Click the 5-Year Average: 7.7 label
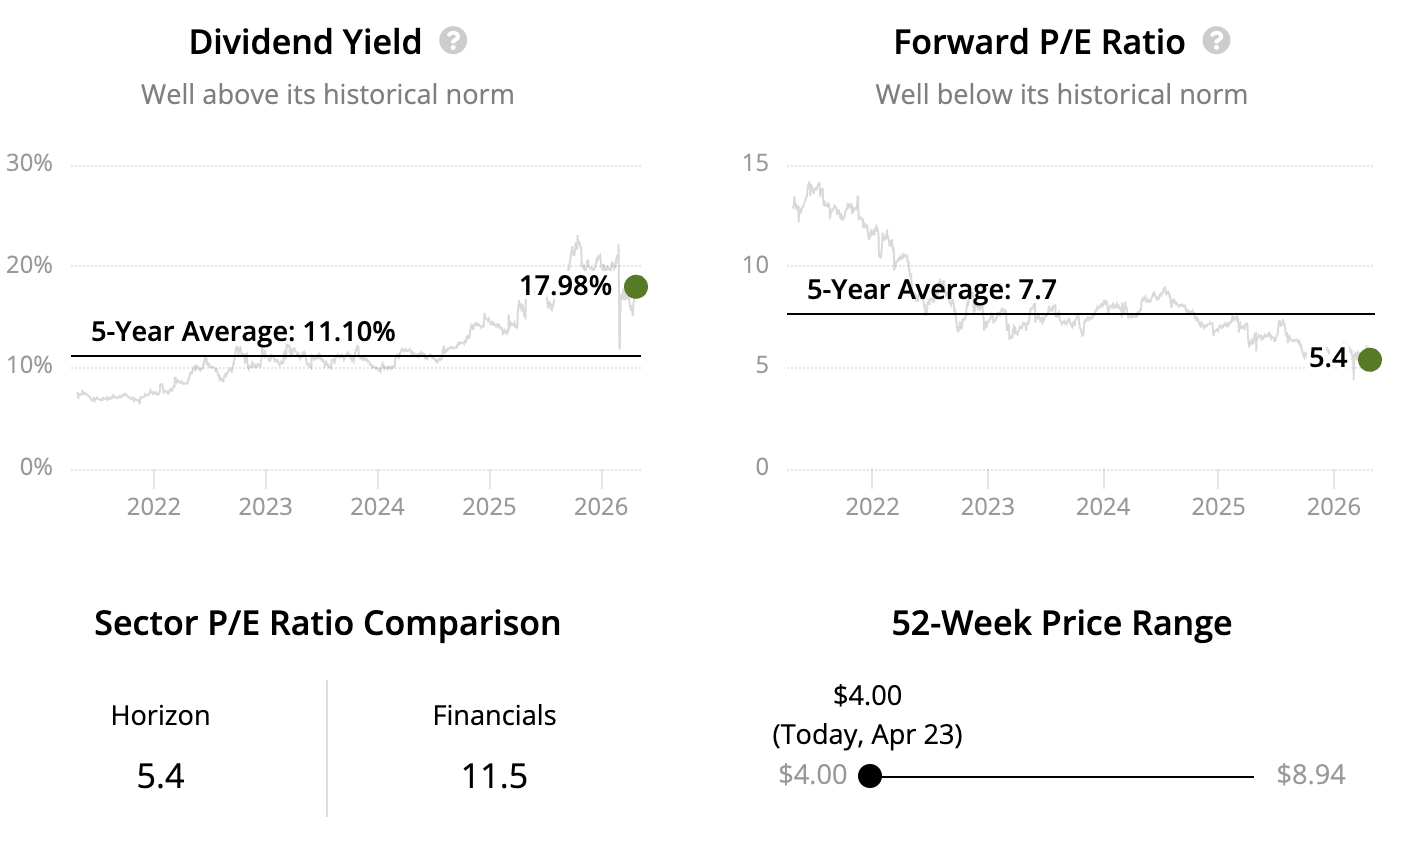 [931, 290]
